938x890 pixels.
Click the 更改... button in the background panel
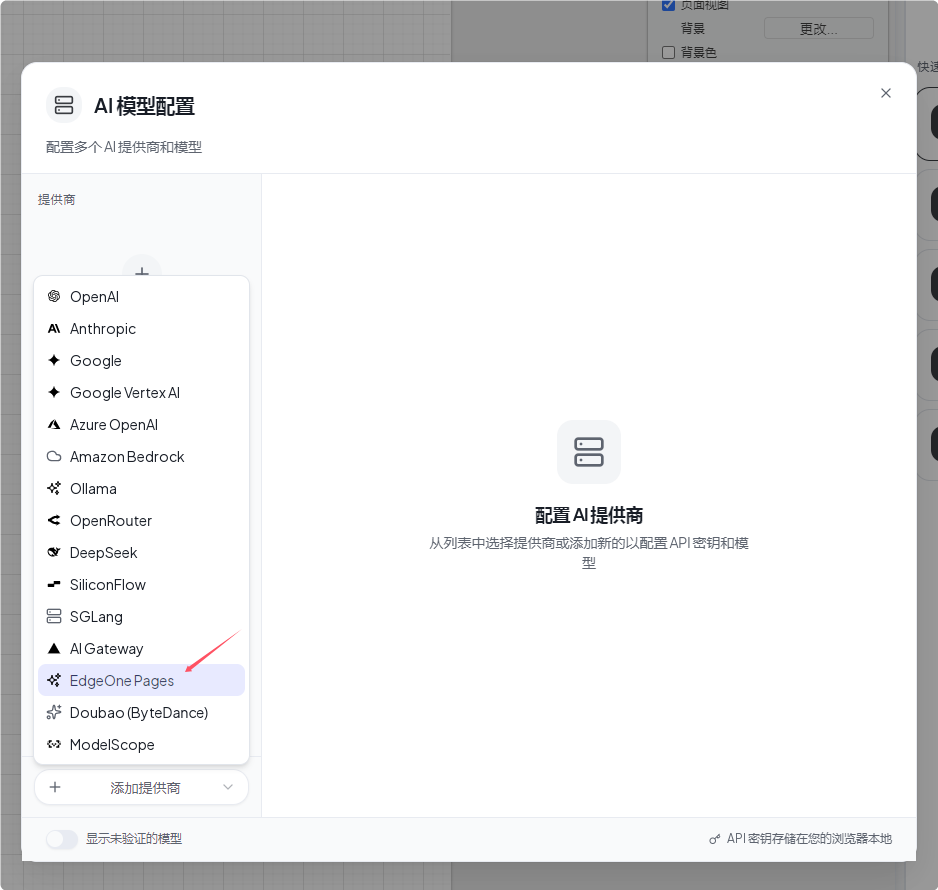818,29
